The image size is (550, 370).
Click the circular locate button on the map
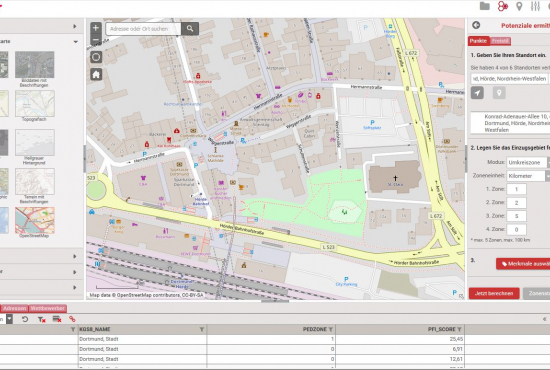click(96, 57)
